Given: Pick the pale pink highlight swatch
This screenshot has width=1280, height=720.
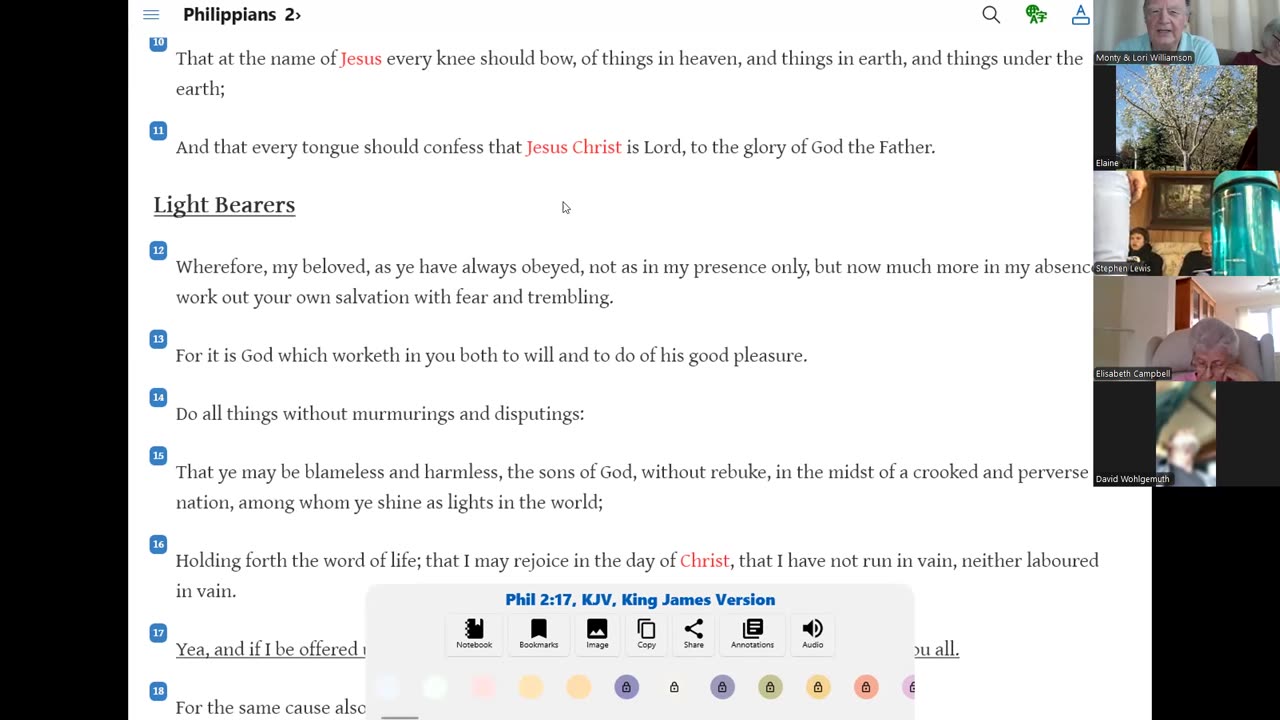Looking at the screenshot, I should click(483, 687).
